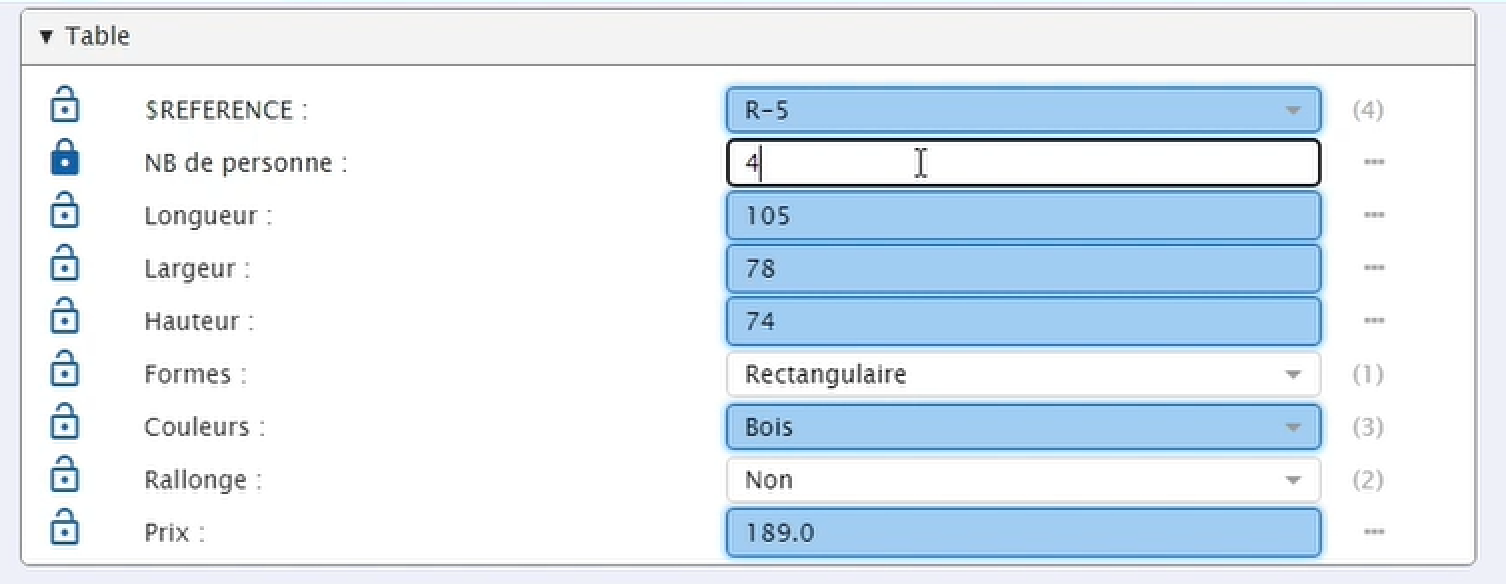Click the 'NB de personne :' label

(x=246, y=163)
